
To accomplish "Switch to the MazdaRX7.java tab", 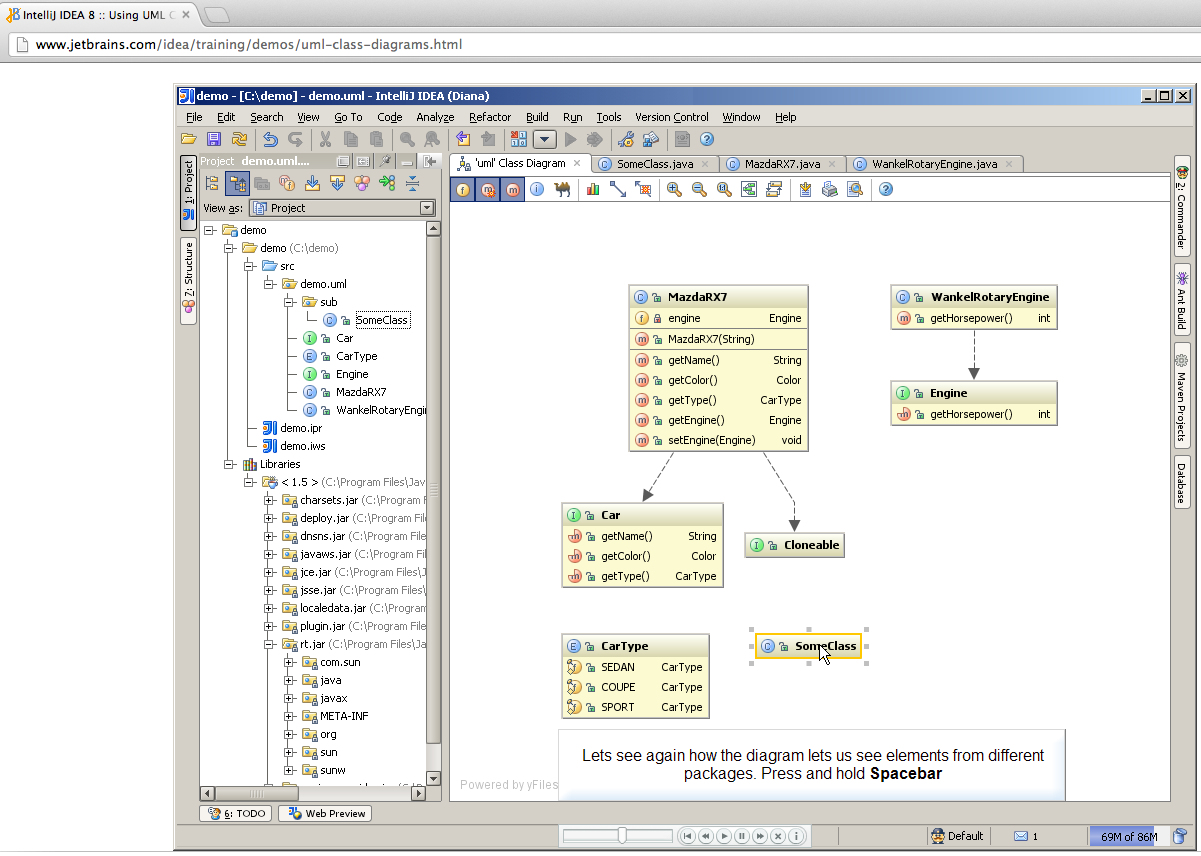I will tap(782, 164).
